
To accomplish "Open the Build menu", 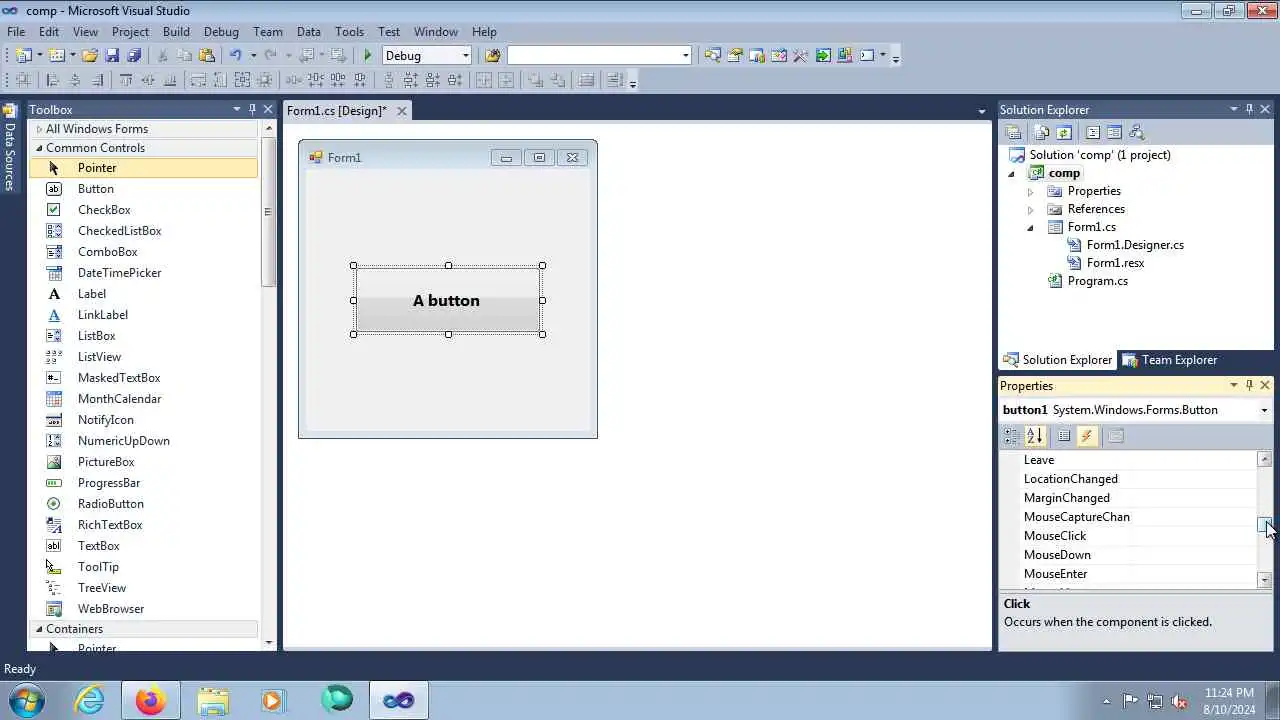I will coord(176,32).
